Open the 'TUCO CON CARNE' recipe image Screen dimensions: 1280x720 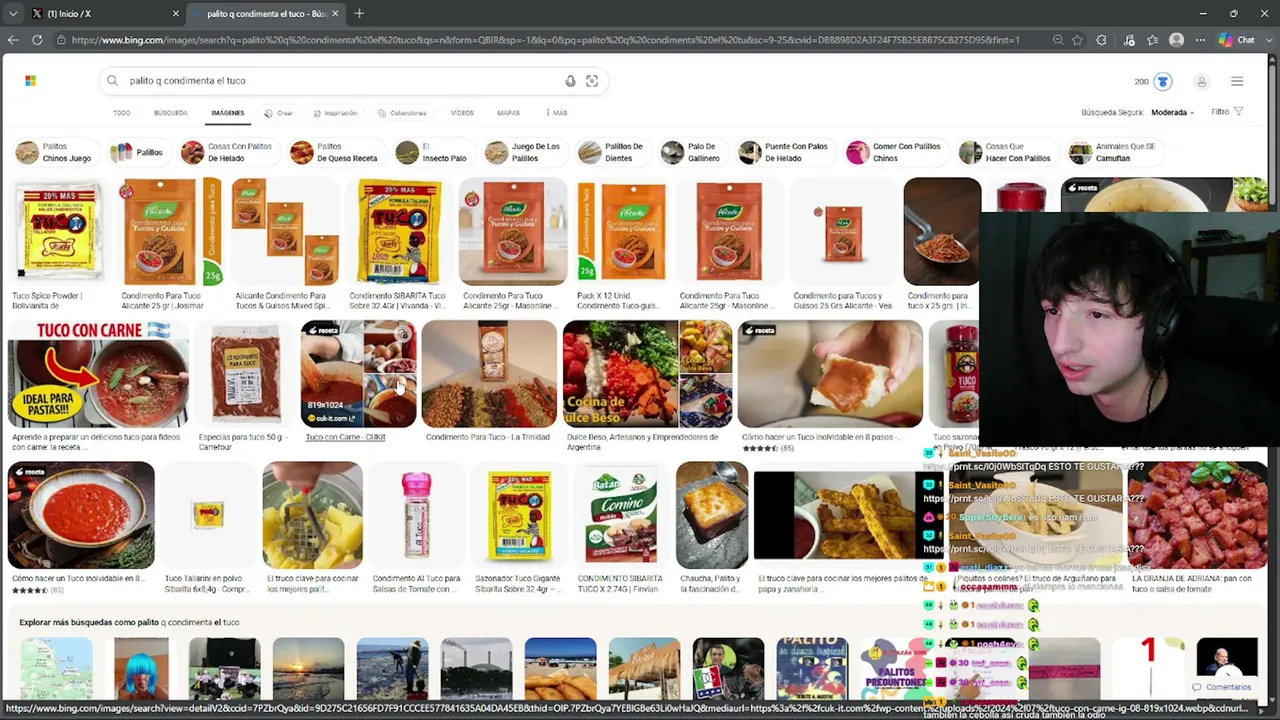pos(98,374)
